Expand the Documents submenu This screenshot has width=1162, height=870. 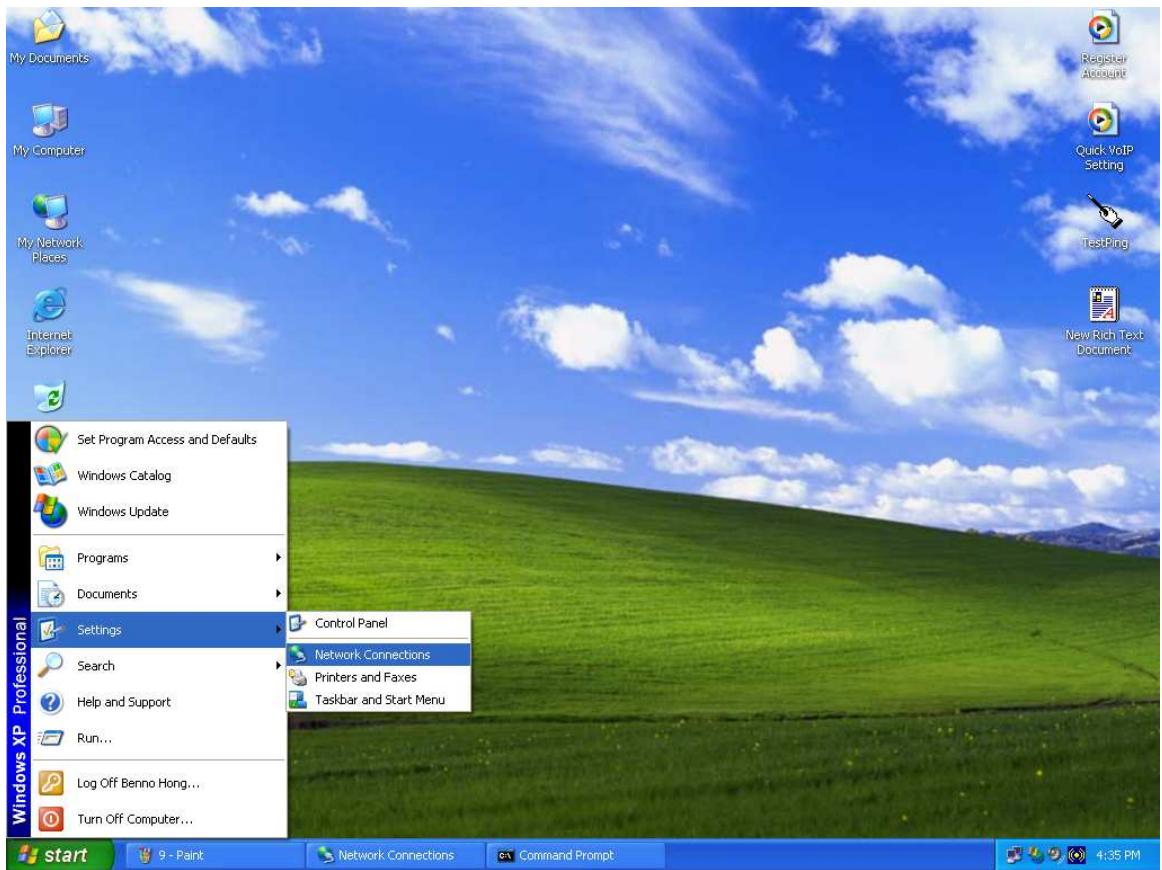[x=158, y=594]
